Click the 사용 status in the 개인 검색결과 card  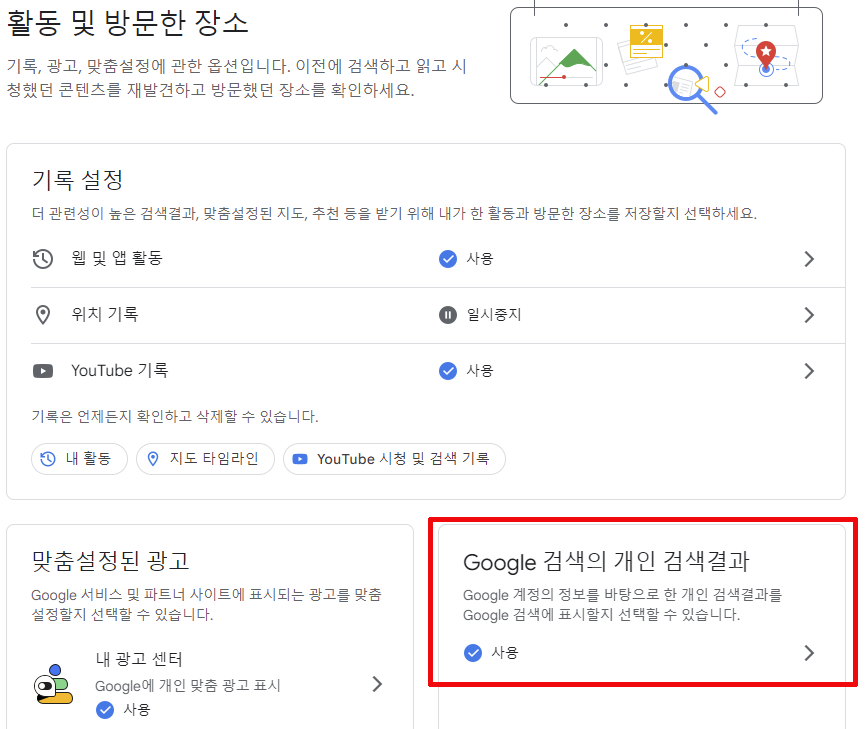pos(505,653)
